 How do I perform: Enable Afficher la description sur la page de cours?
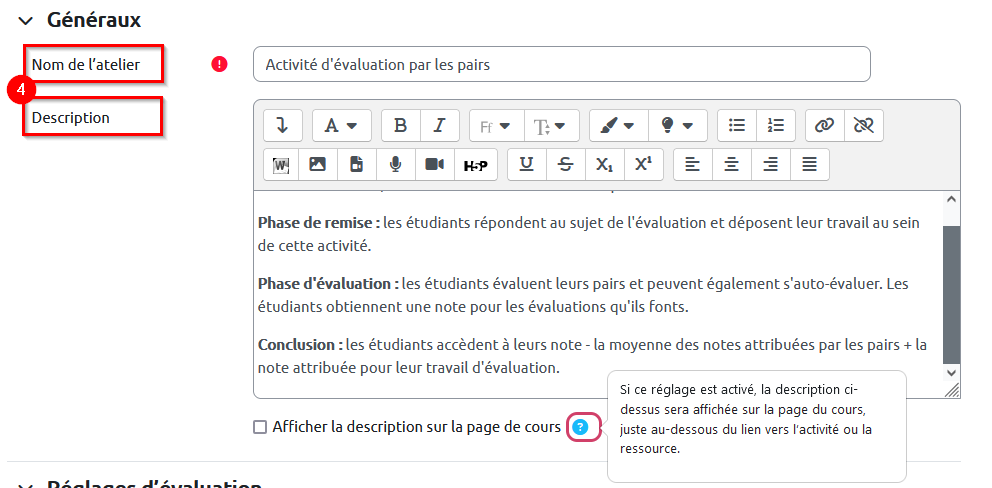coord(260,427)
